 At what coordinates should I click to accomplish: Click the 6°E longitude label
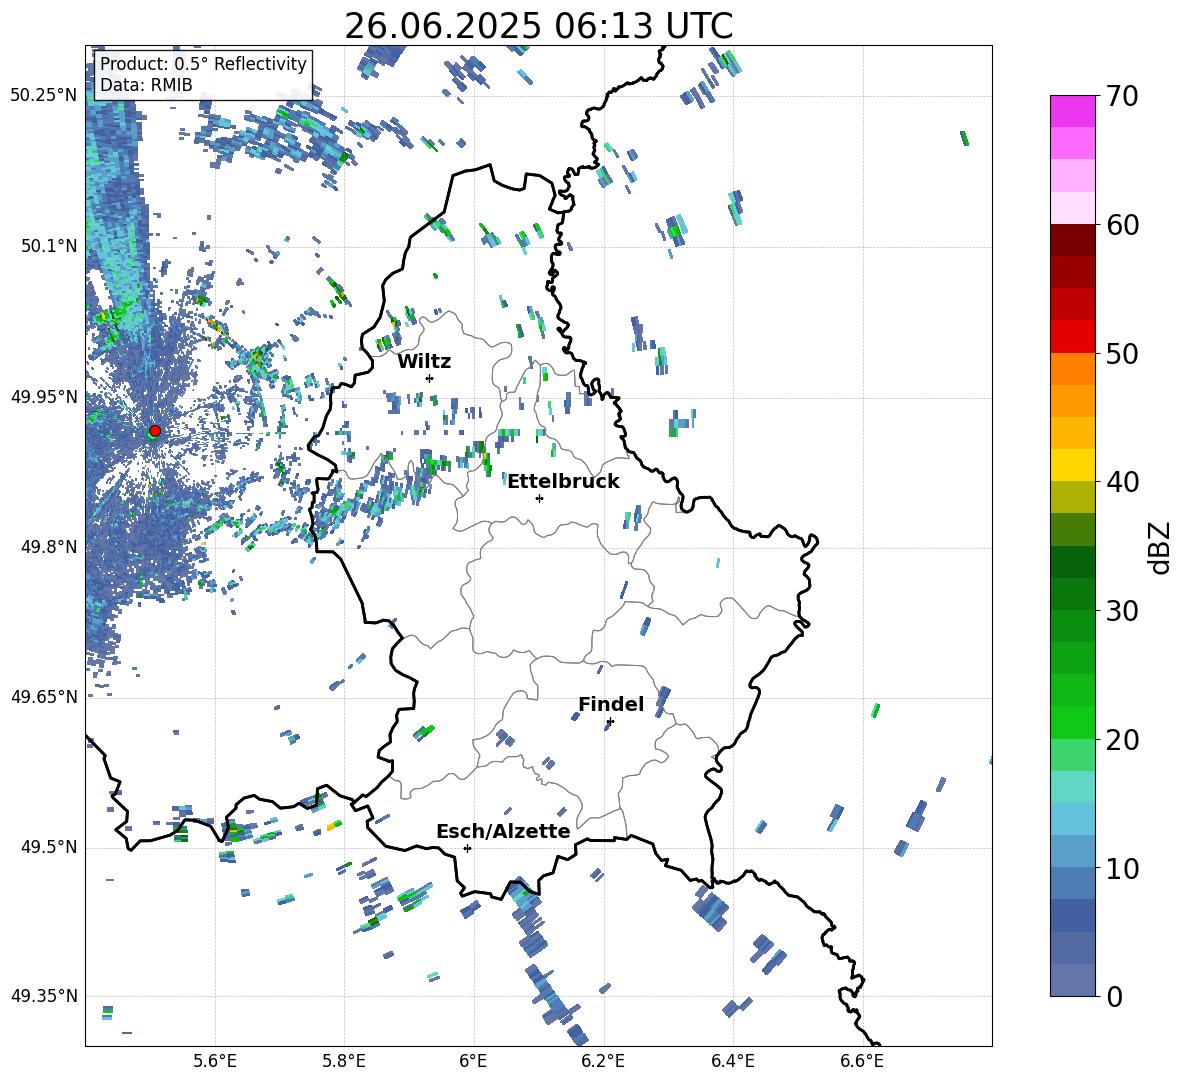(x=473, y=1062)
